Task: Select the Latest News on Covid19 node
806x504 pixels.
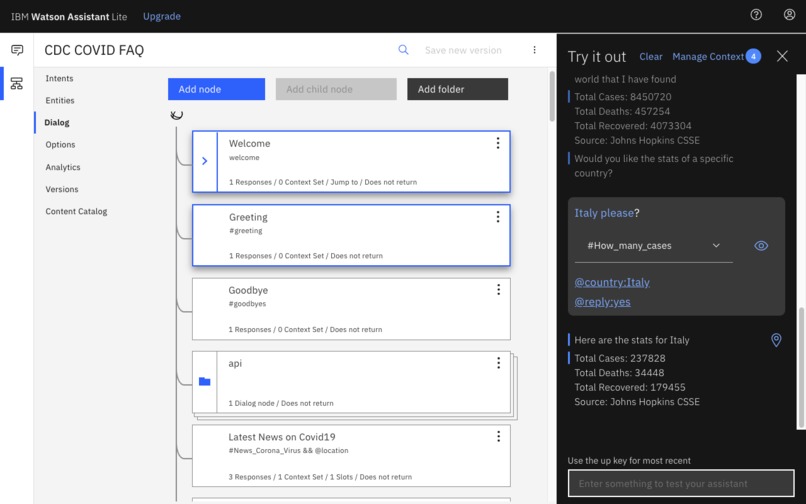Action: (x=351, y=456)
